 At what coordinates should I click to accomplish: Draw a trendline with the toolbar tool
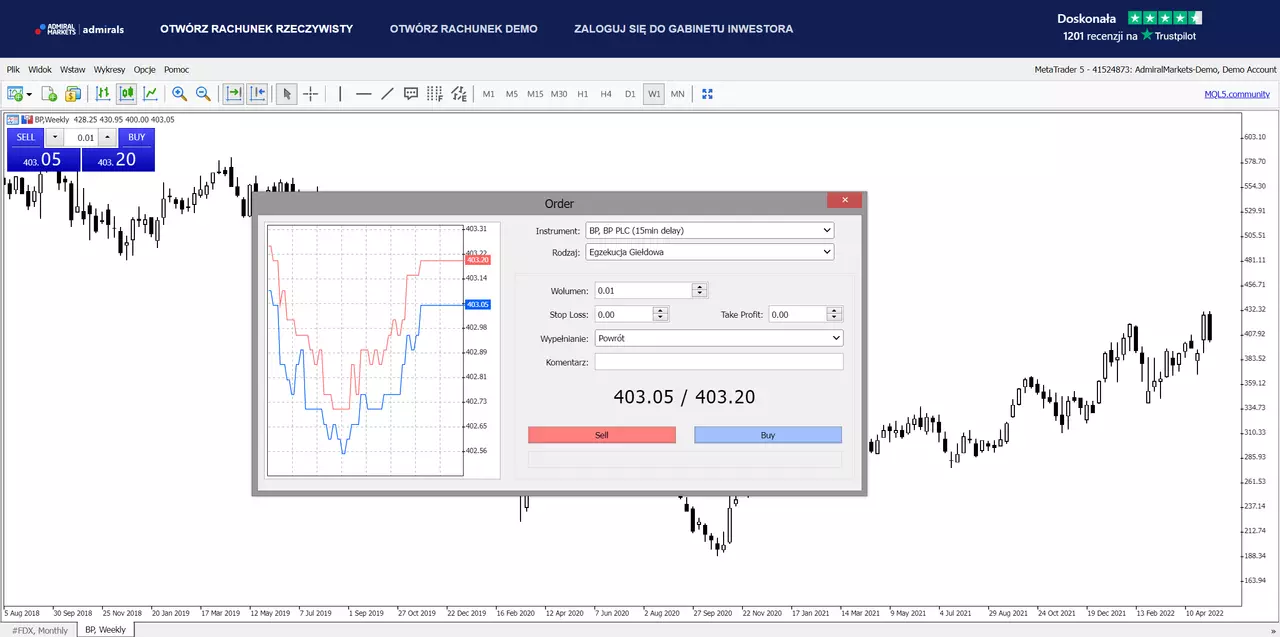[387, 94]
